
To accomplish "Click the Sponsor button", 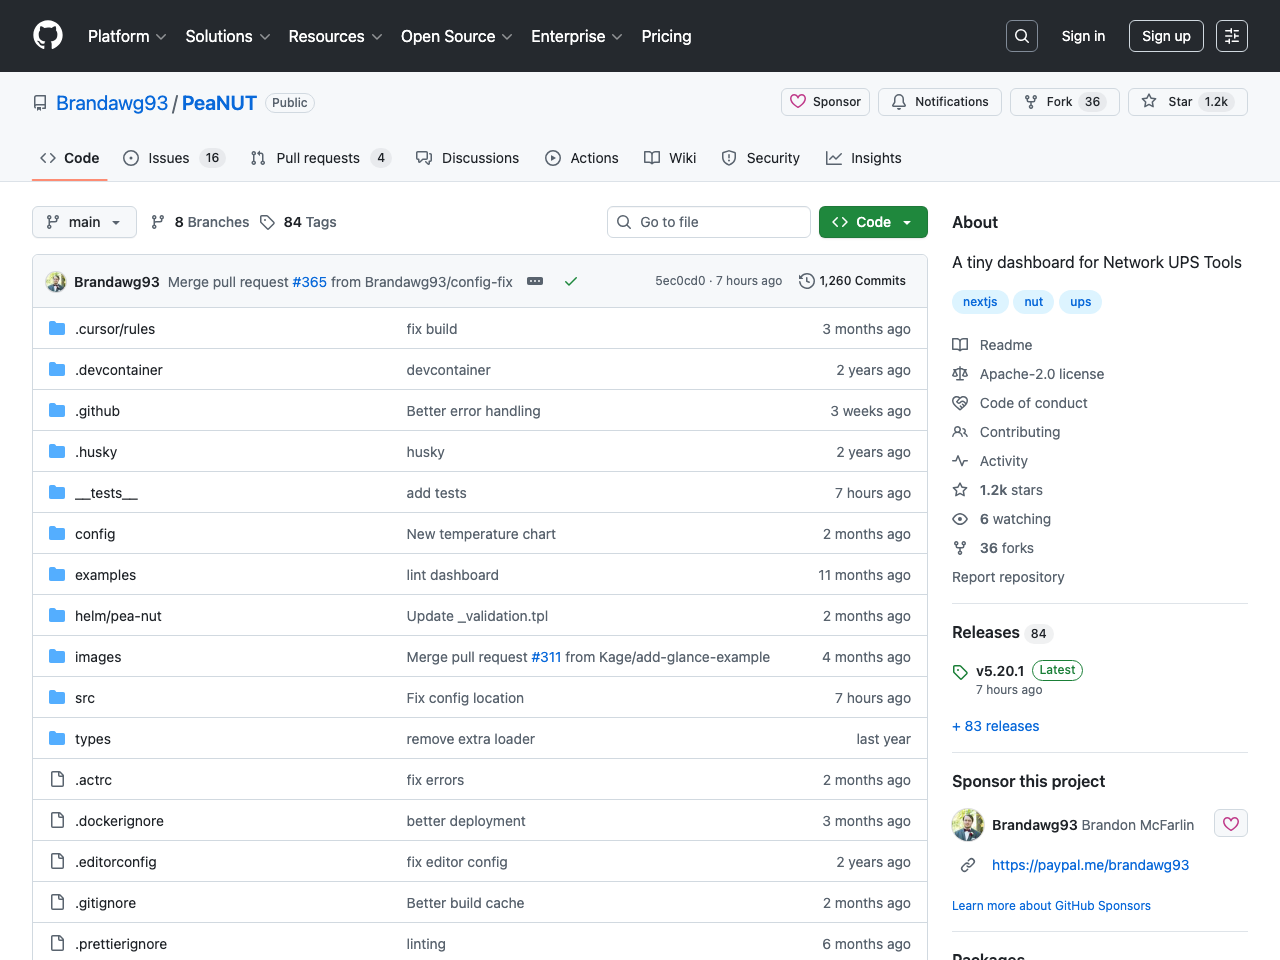I will (825, 102).
